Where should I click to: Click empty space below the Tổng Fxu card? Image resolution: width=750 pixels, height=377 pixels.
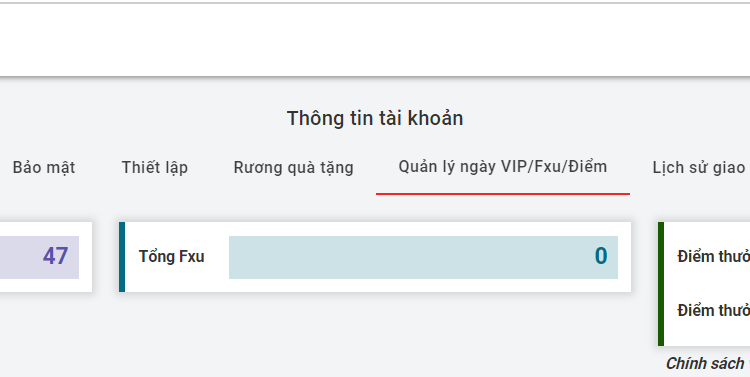pos(375,330)
